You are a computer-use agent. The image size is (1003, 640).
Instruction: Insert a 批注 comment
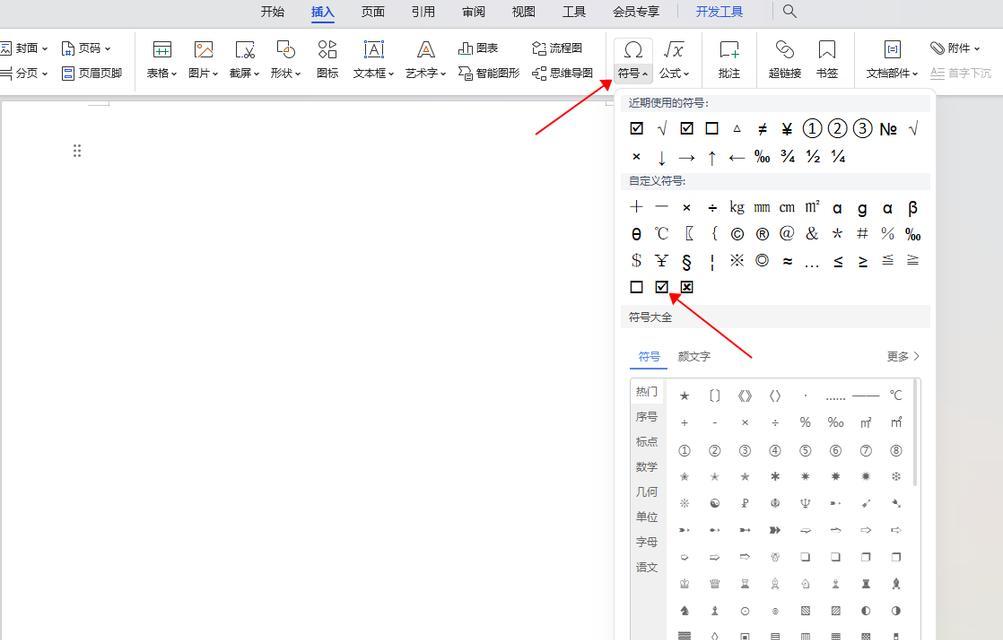click(x=729, y=60)
